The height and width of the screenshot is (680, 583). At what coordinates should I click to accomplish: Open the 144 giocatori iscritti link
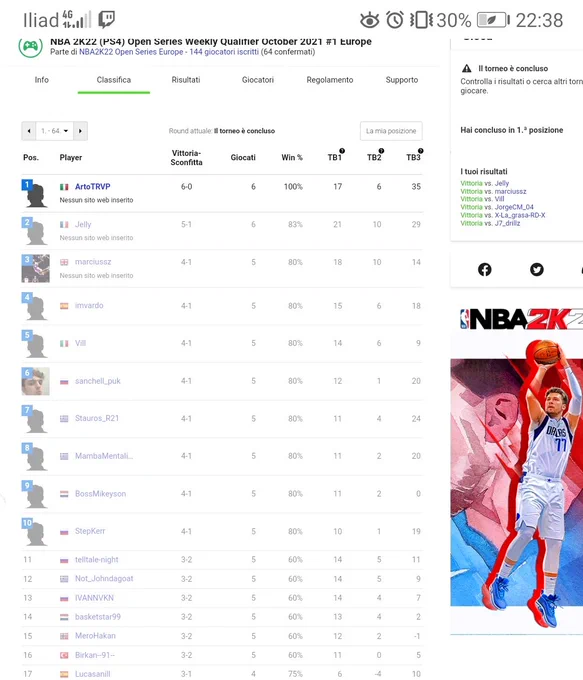point(224,52)
